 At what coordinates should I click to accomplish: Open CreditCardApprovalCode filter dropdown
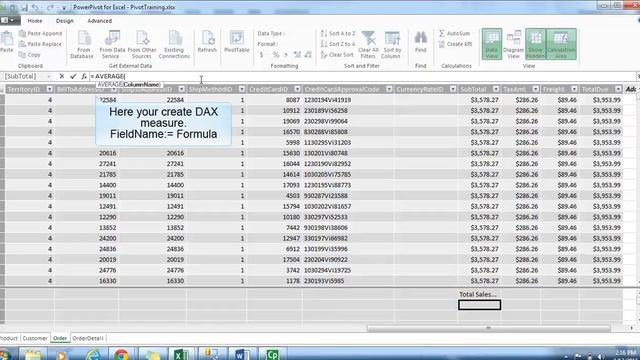[389, 89]
